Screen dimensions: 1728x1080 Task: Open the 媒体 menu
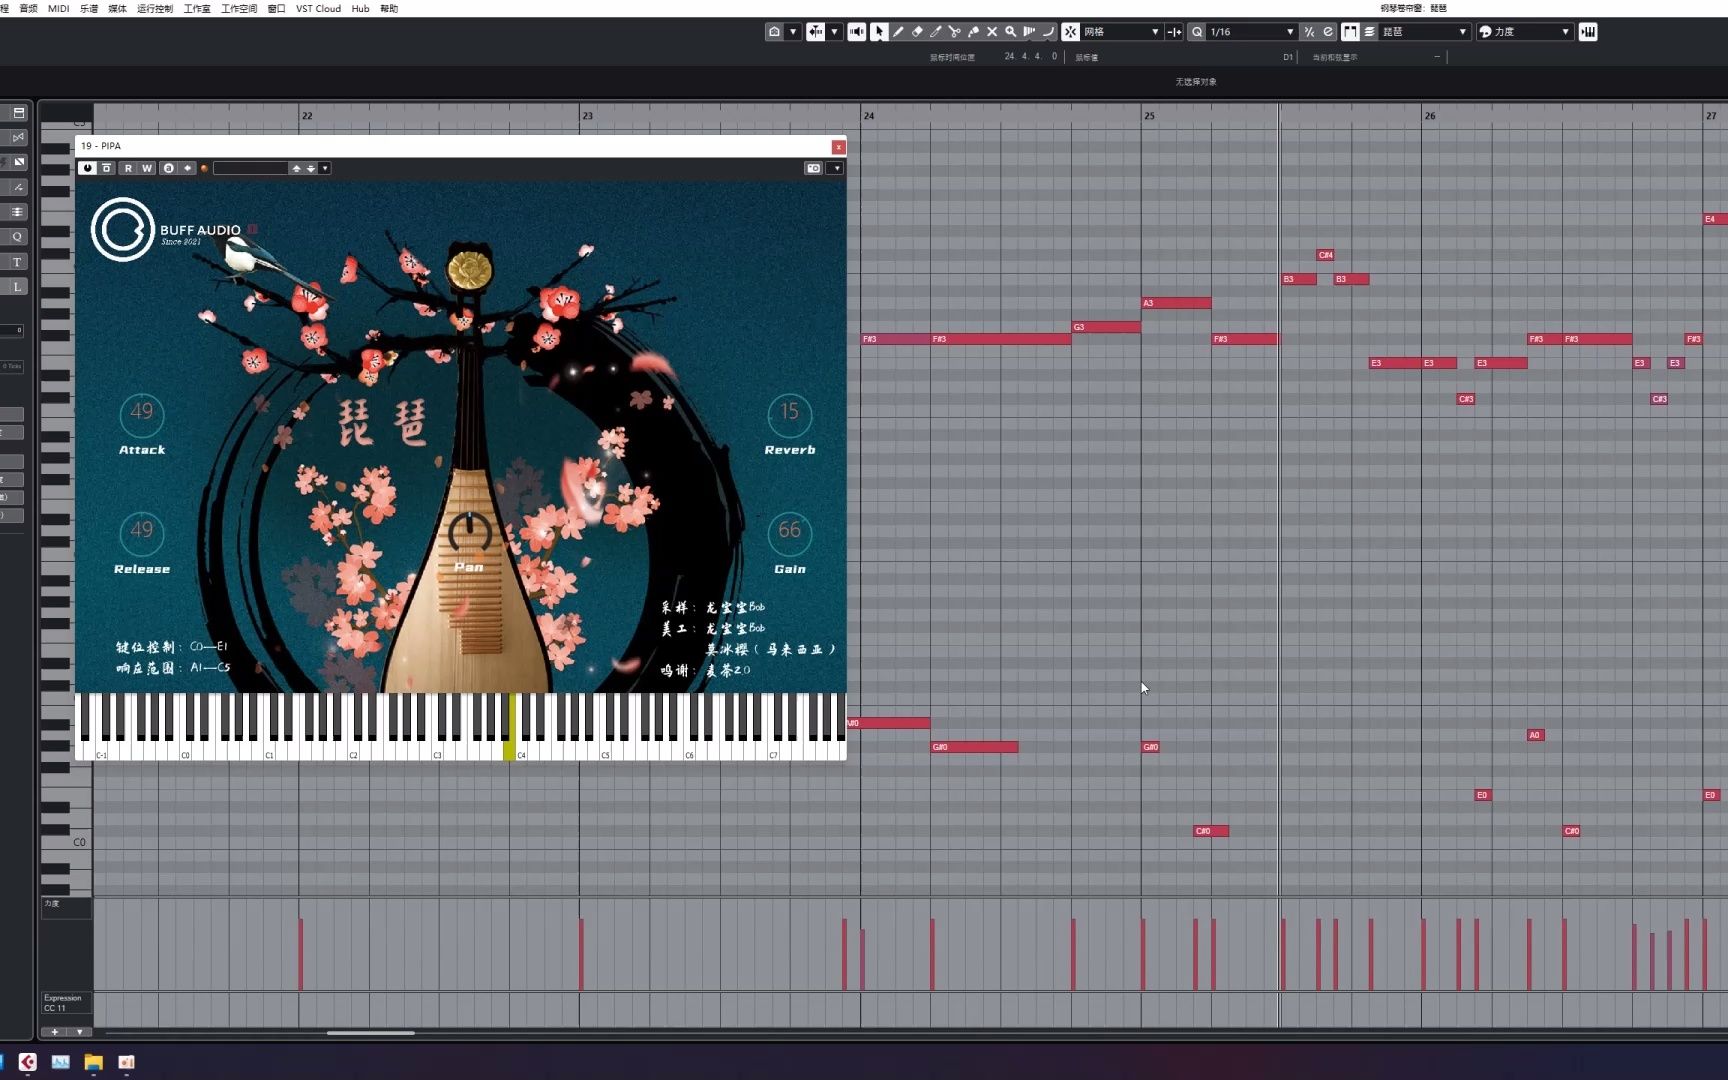pyautogui.click(x=117, y=8)
